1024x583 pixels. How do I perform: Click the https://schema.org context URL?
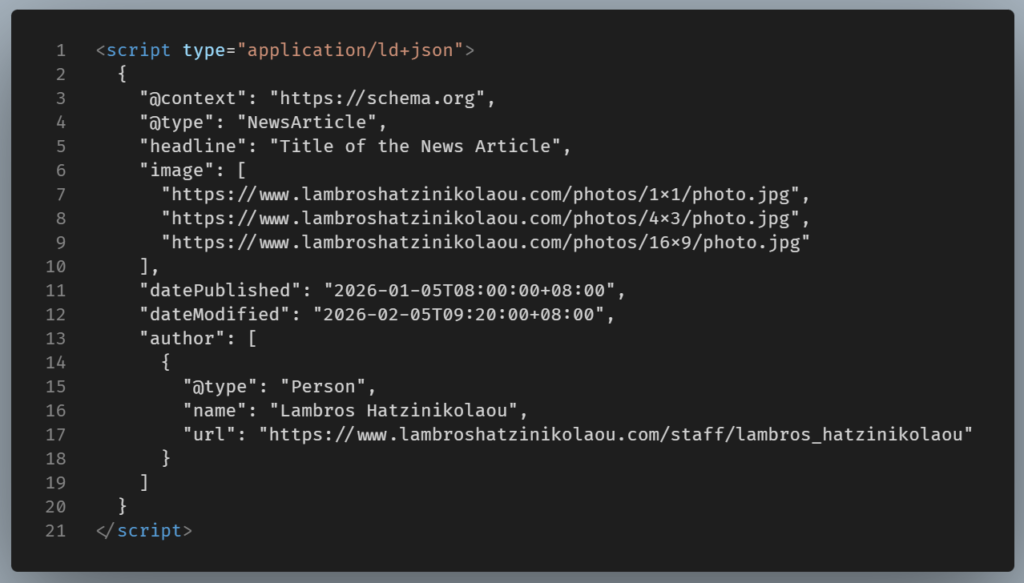382,98
